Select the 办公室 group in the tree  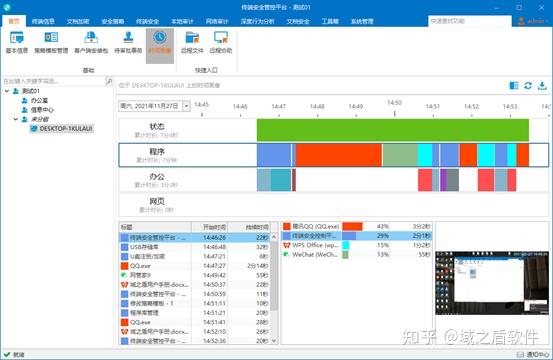click(x=40, y=100)
